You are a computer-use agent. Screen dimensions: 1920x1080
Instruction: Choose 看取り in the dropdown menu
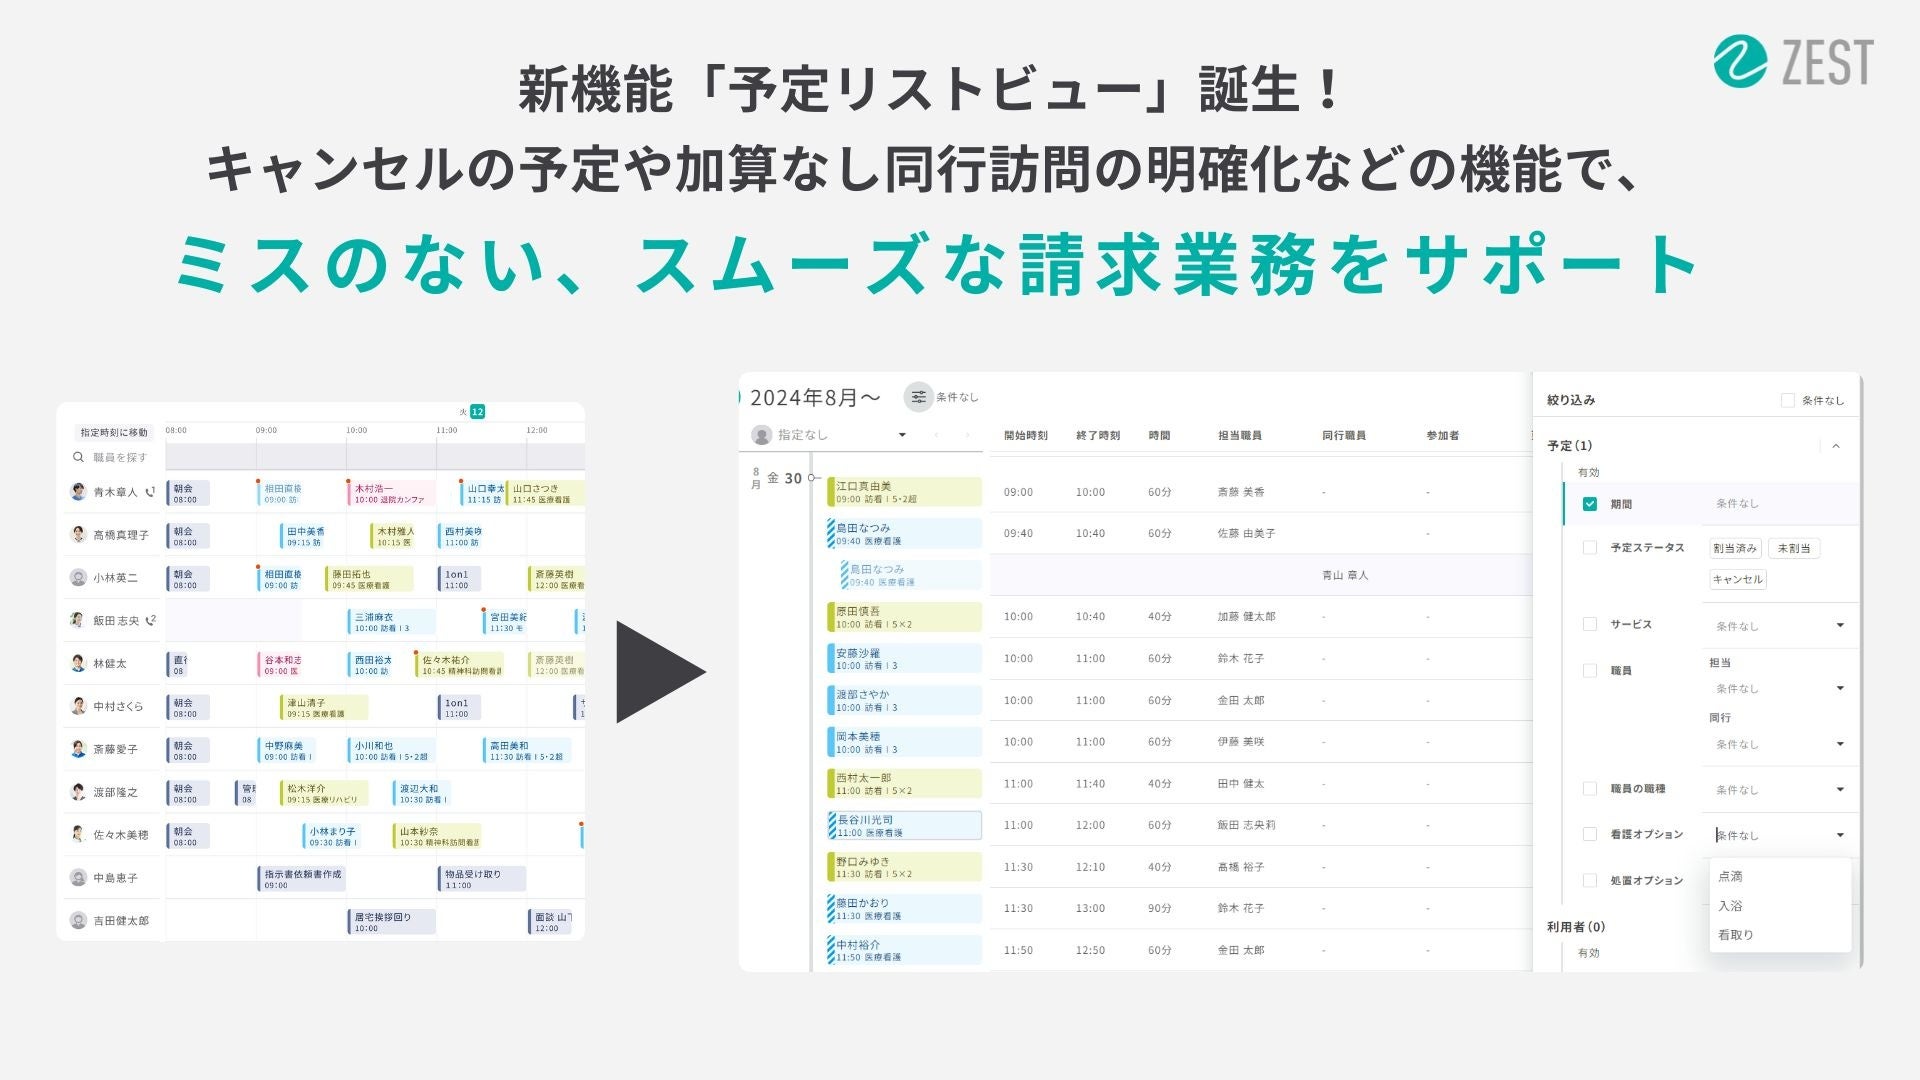[1736, 935]
